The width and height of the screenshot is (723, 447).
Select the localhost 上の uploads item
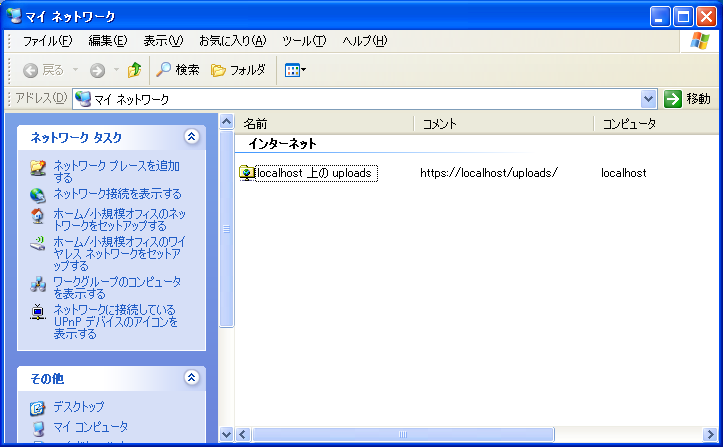click(316, 173)
